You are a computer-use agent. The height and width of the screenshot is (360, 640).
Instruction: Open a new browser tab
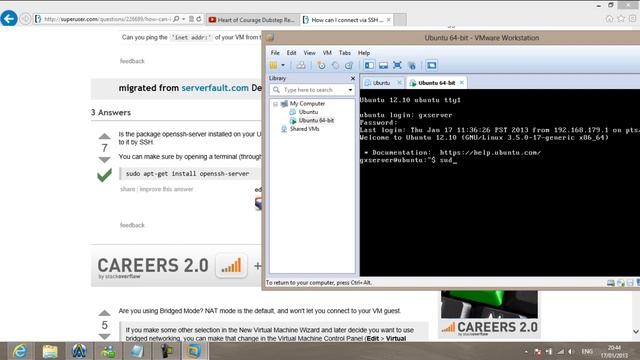pyautogui.click(x=400, y=20)
